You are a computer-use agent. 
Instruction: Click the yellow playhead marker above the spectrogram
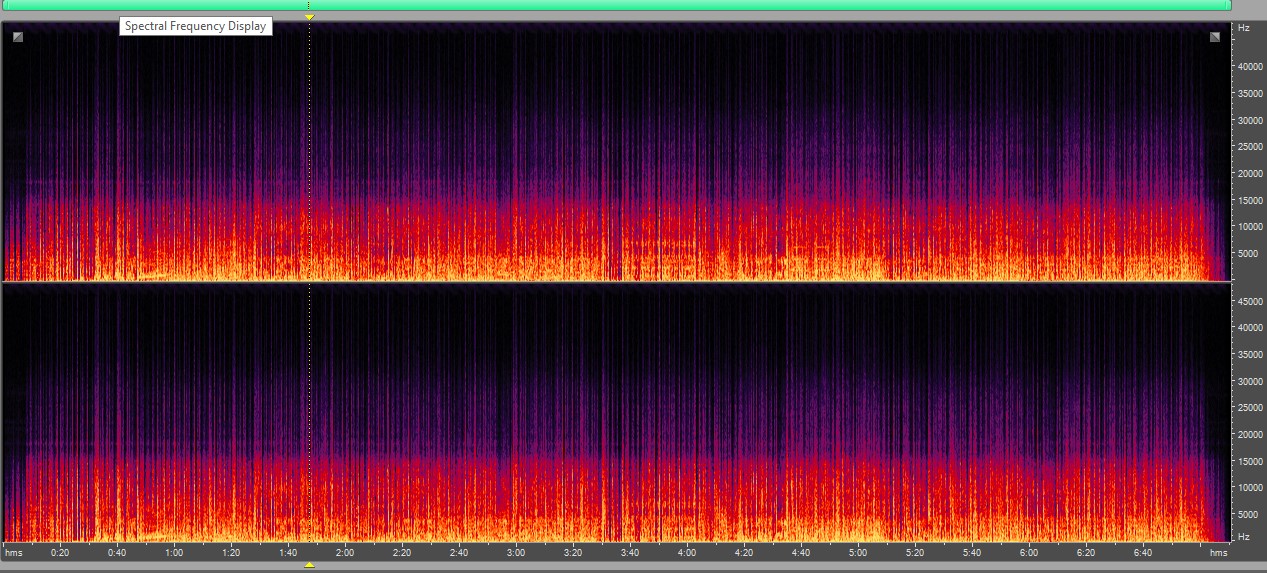coord(309,17)
